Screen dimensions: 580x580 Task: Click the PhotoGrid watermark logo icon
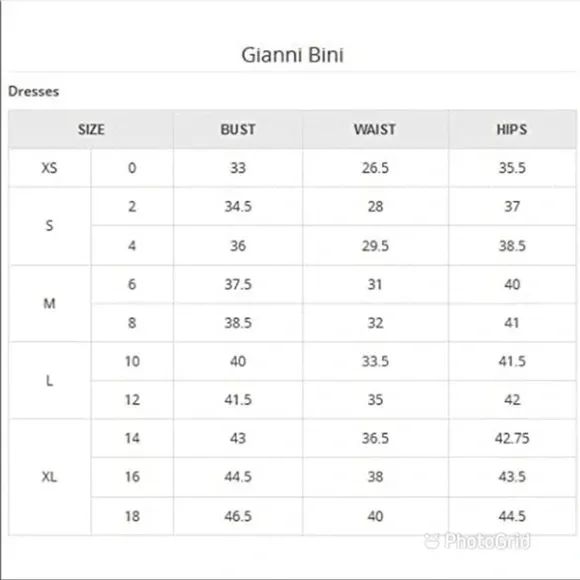(432, 541)
